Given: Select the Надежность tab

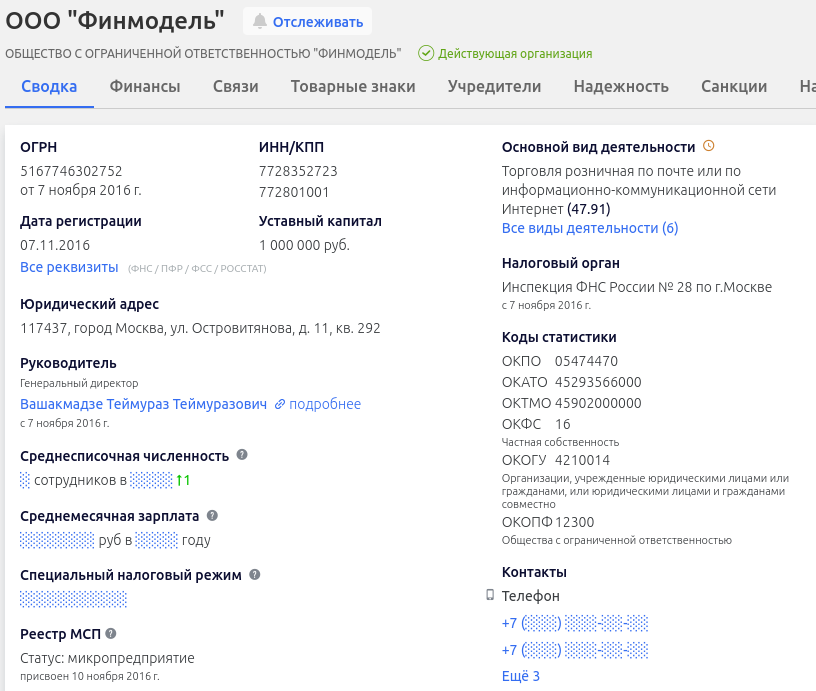Looking at the screenshot, I should click(621, 87).
